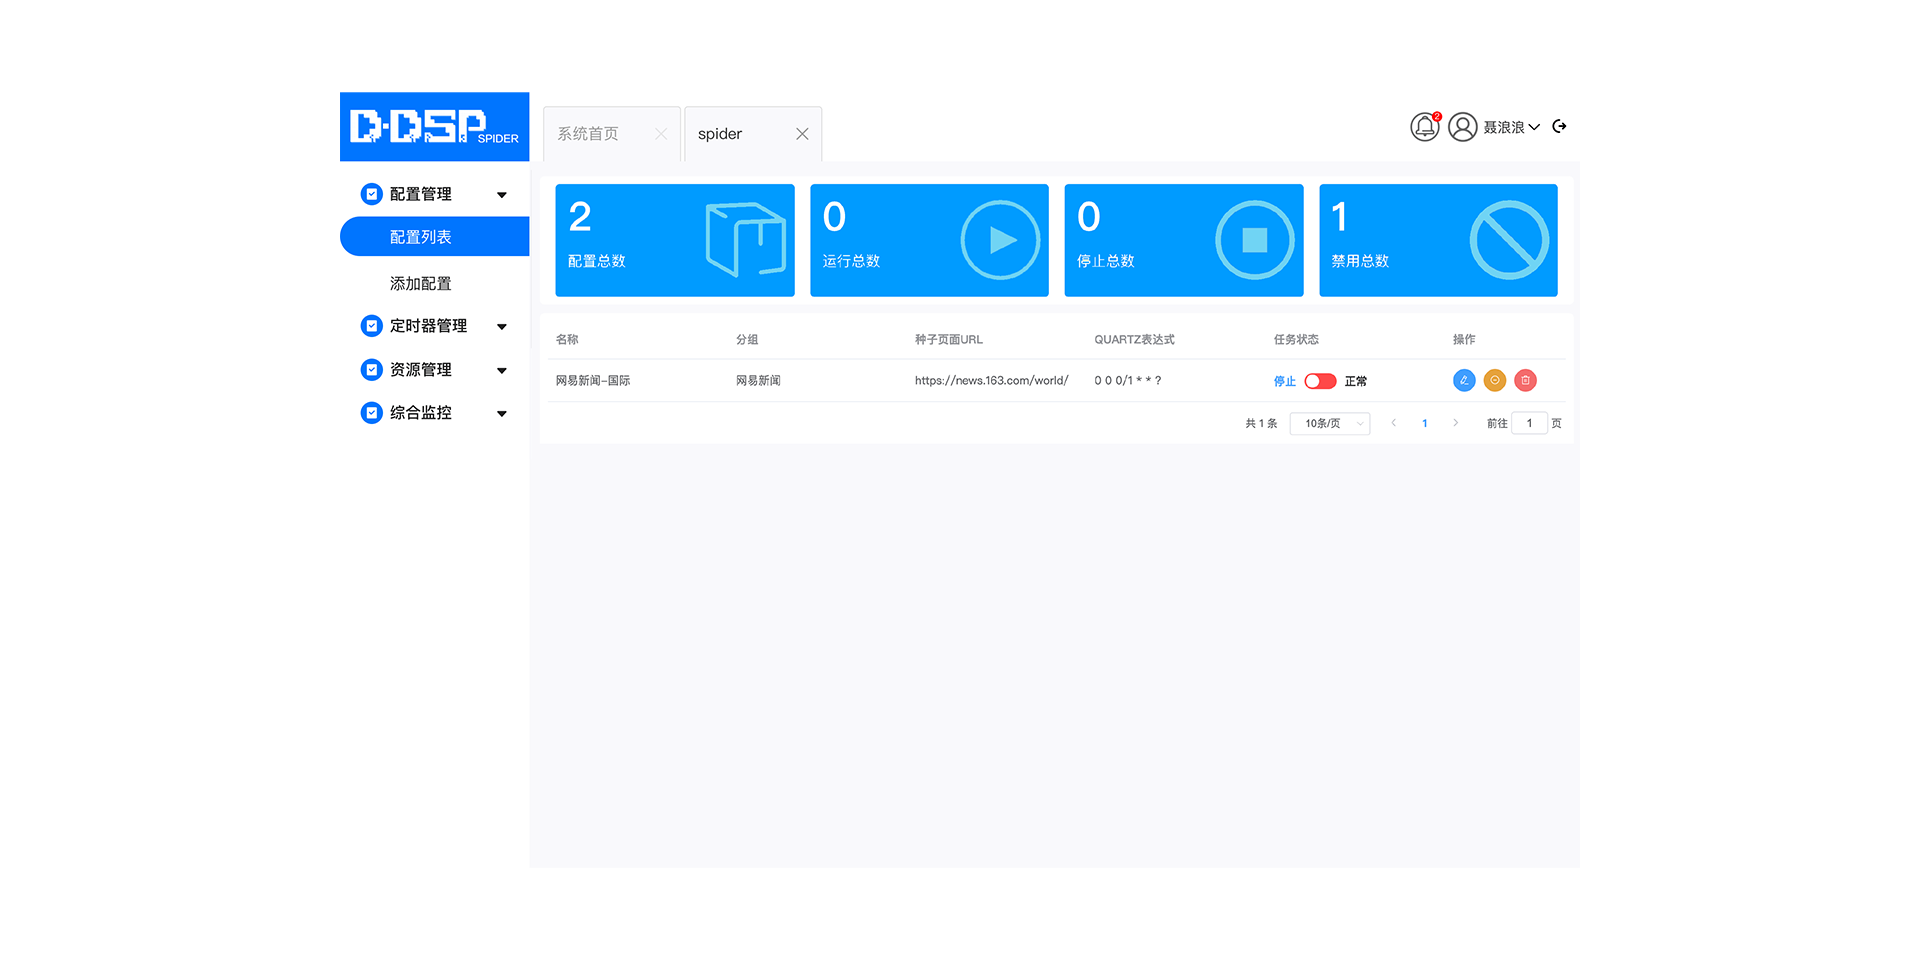Go to the next page arrow
Image resolution: width=1920 pixels, height=960 pixels.
[1455, 424]
